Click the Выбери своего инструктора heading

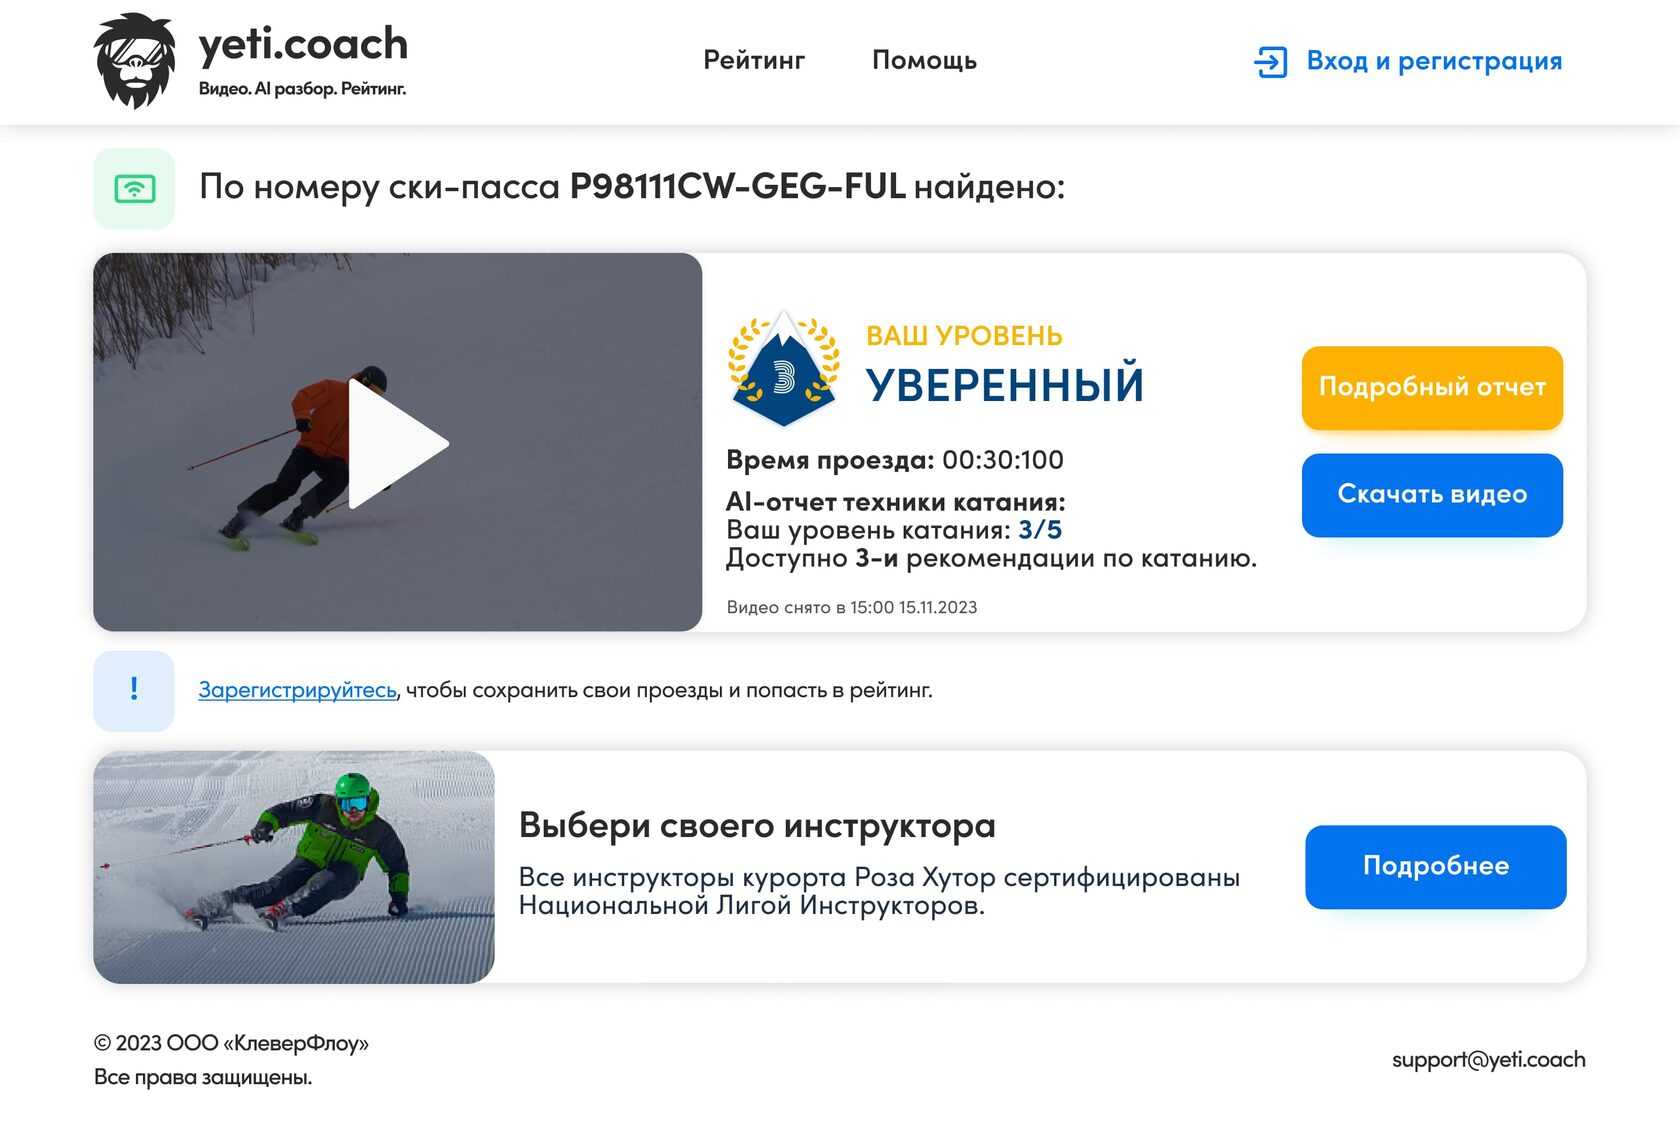coord(757,826)
